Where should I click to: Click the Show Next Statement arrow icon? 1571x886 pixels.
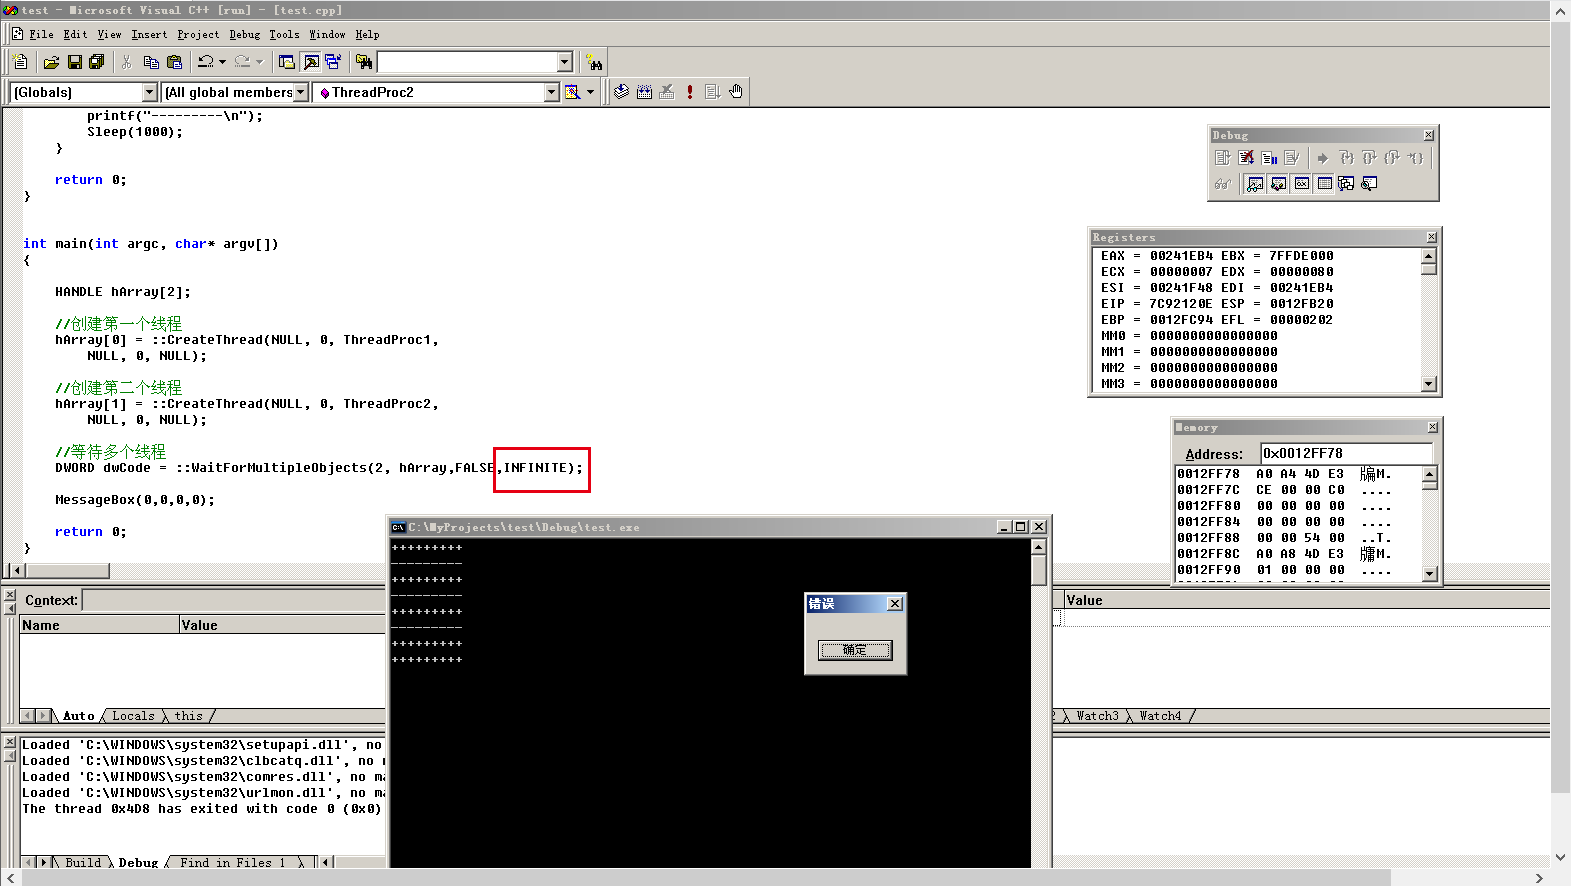pyautogui.click(x=1323, y=158)
